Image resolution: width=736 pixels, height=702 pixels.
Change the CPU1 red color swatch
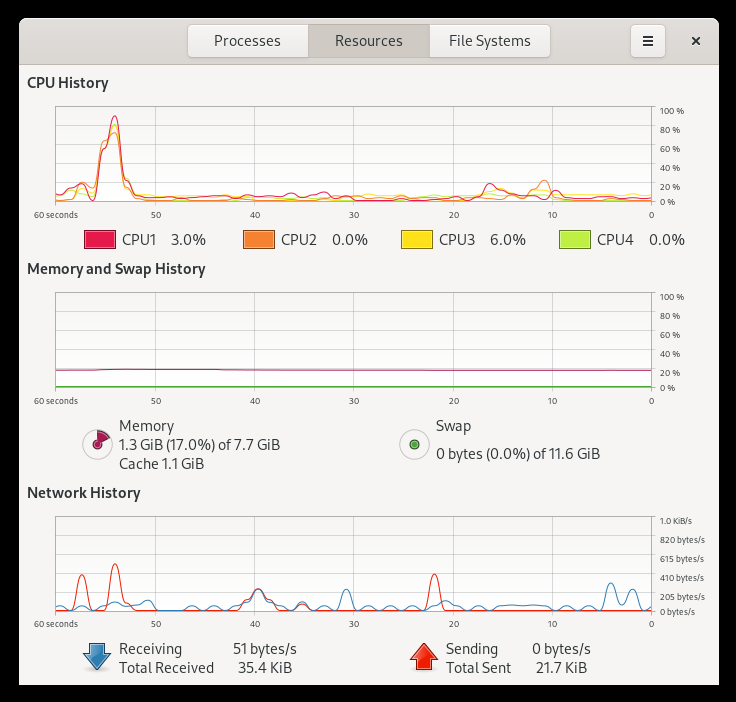pyautogui.click(x=100, y=239)
